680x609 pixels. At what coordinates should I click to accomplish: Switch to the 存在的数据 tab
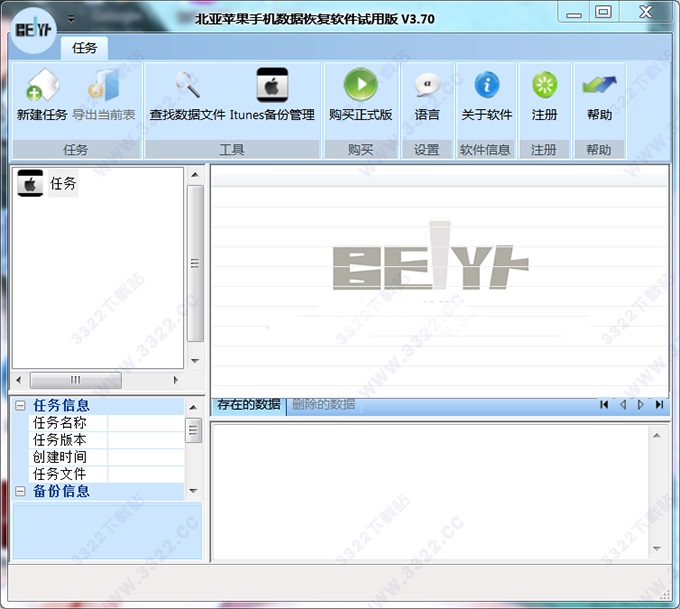click(x=248, y=405)
